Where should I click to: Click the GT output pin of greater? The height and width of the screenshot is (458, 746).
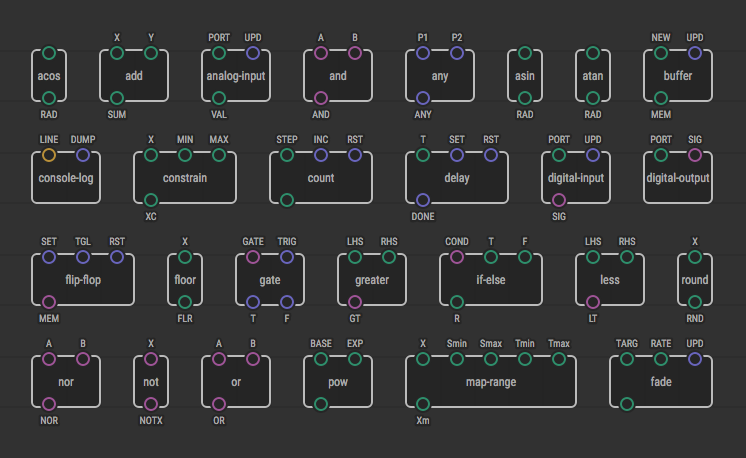(x=355, y=302)
